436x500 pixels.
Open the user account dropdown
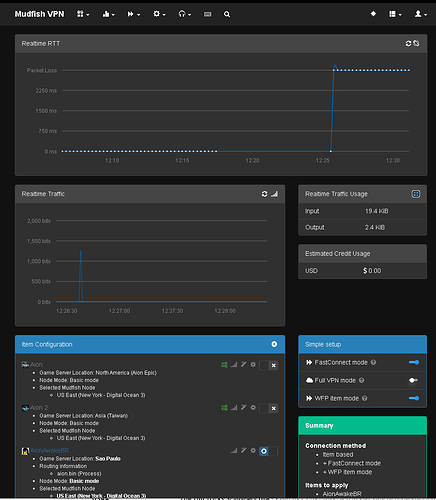tap(421, 14)
